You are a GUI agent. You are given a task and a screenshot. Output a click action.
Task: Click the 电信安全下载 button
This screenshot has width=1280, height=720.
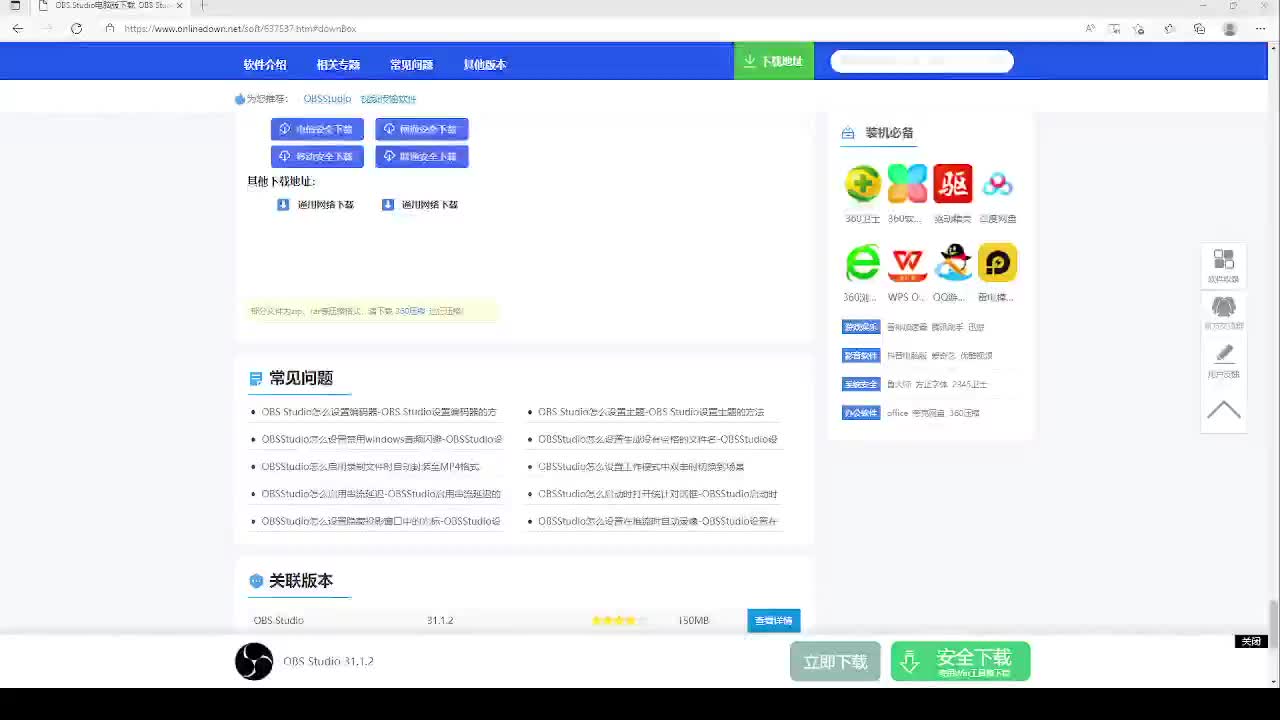tap(317, 129)
